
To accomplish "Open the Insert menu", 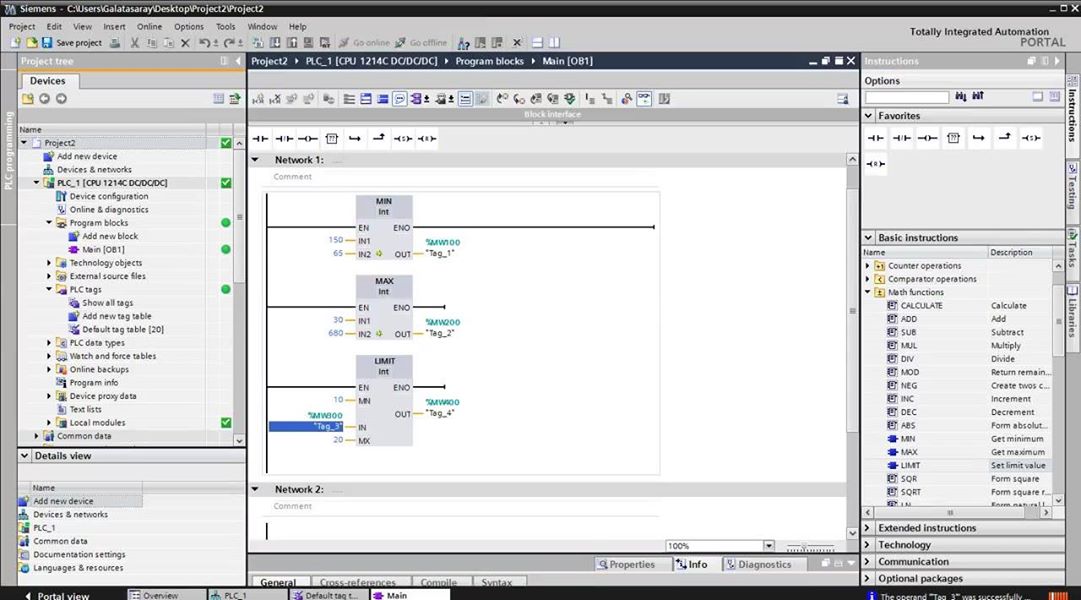I will click(114, 26).
